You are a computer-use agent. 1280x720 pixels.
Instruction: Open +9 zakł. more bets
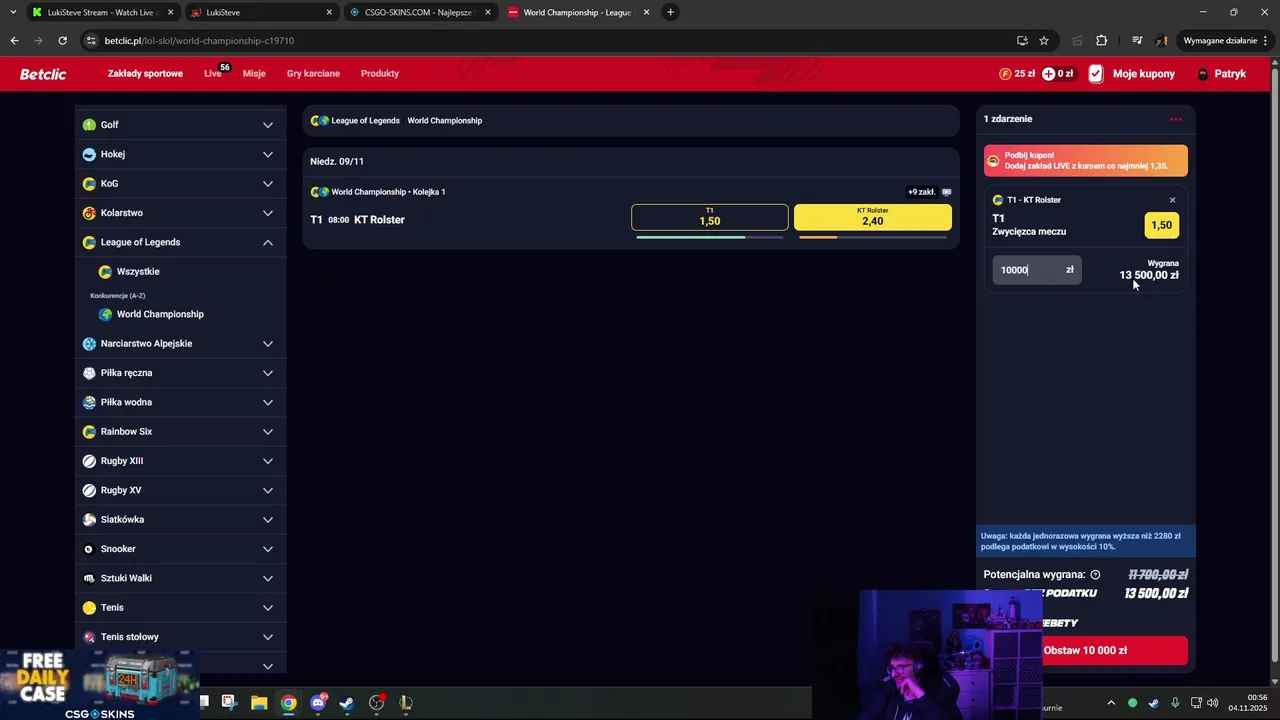point(921,192)
